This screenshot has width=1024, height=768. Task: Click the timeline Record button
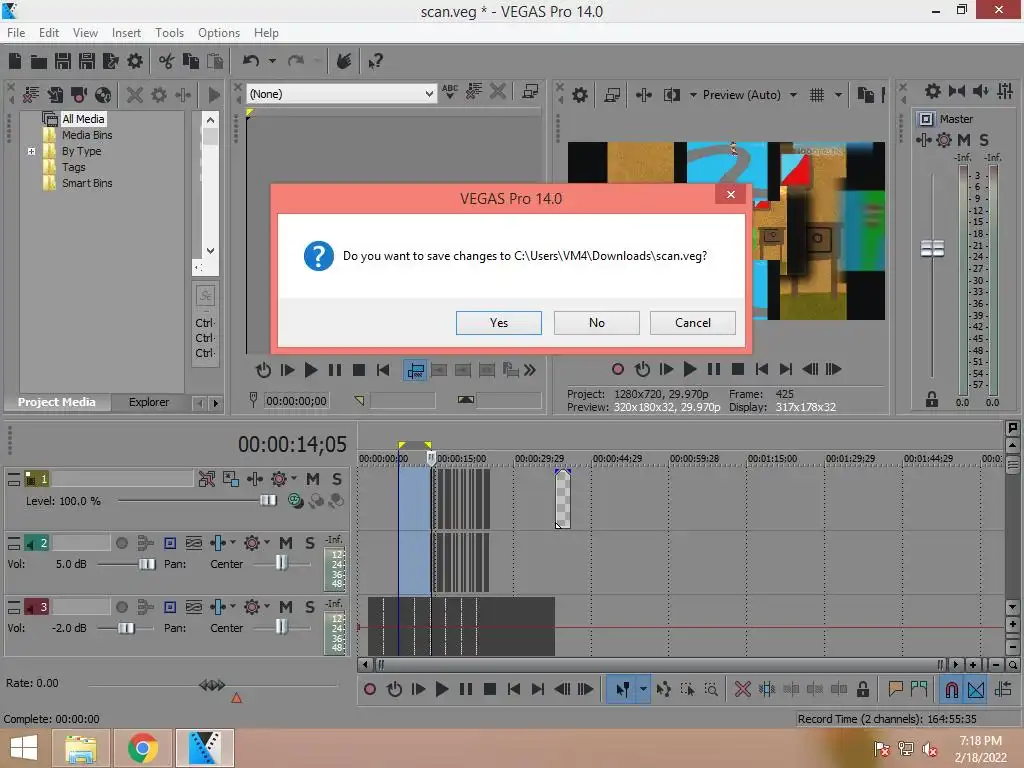tap(370, 689)
